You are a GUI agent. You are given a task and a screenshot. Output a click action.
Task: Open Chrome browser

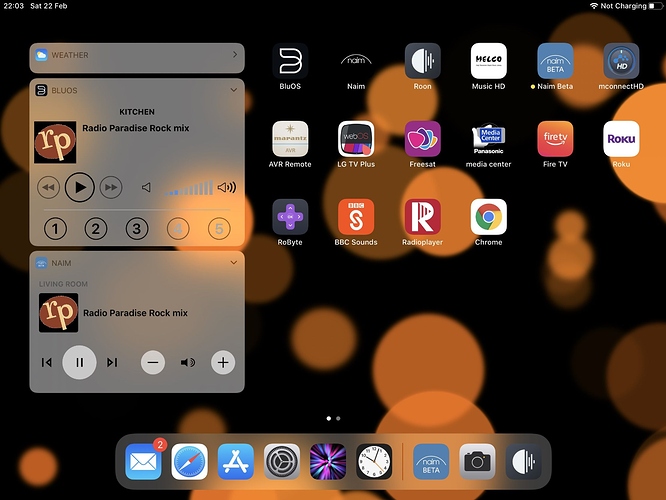[488, 217]
